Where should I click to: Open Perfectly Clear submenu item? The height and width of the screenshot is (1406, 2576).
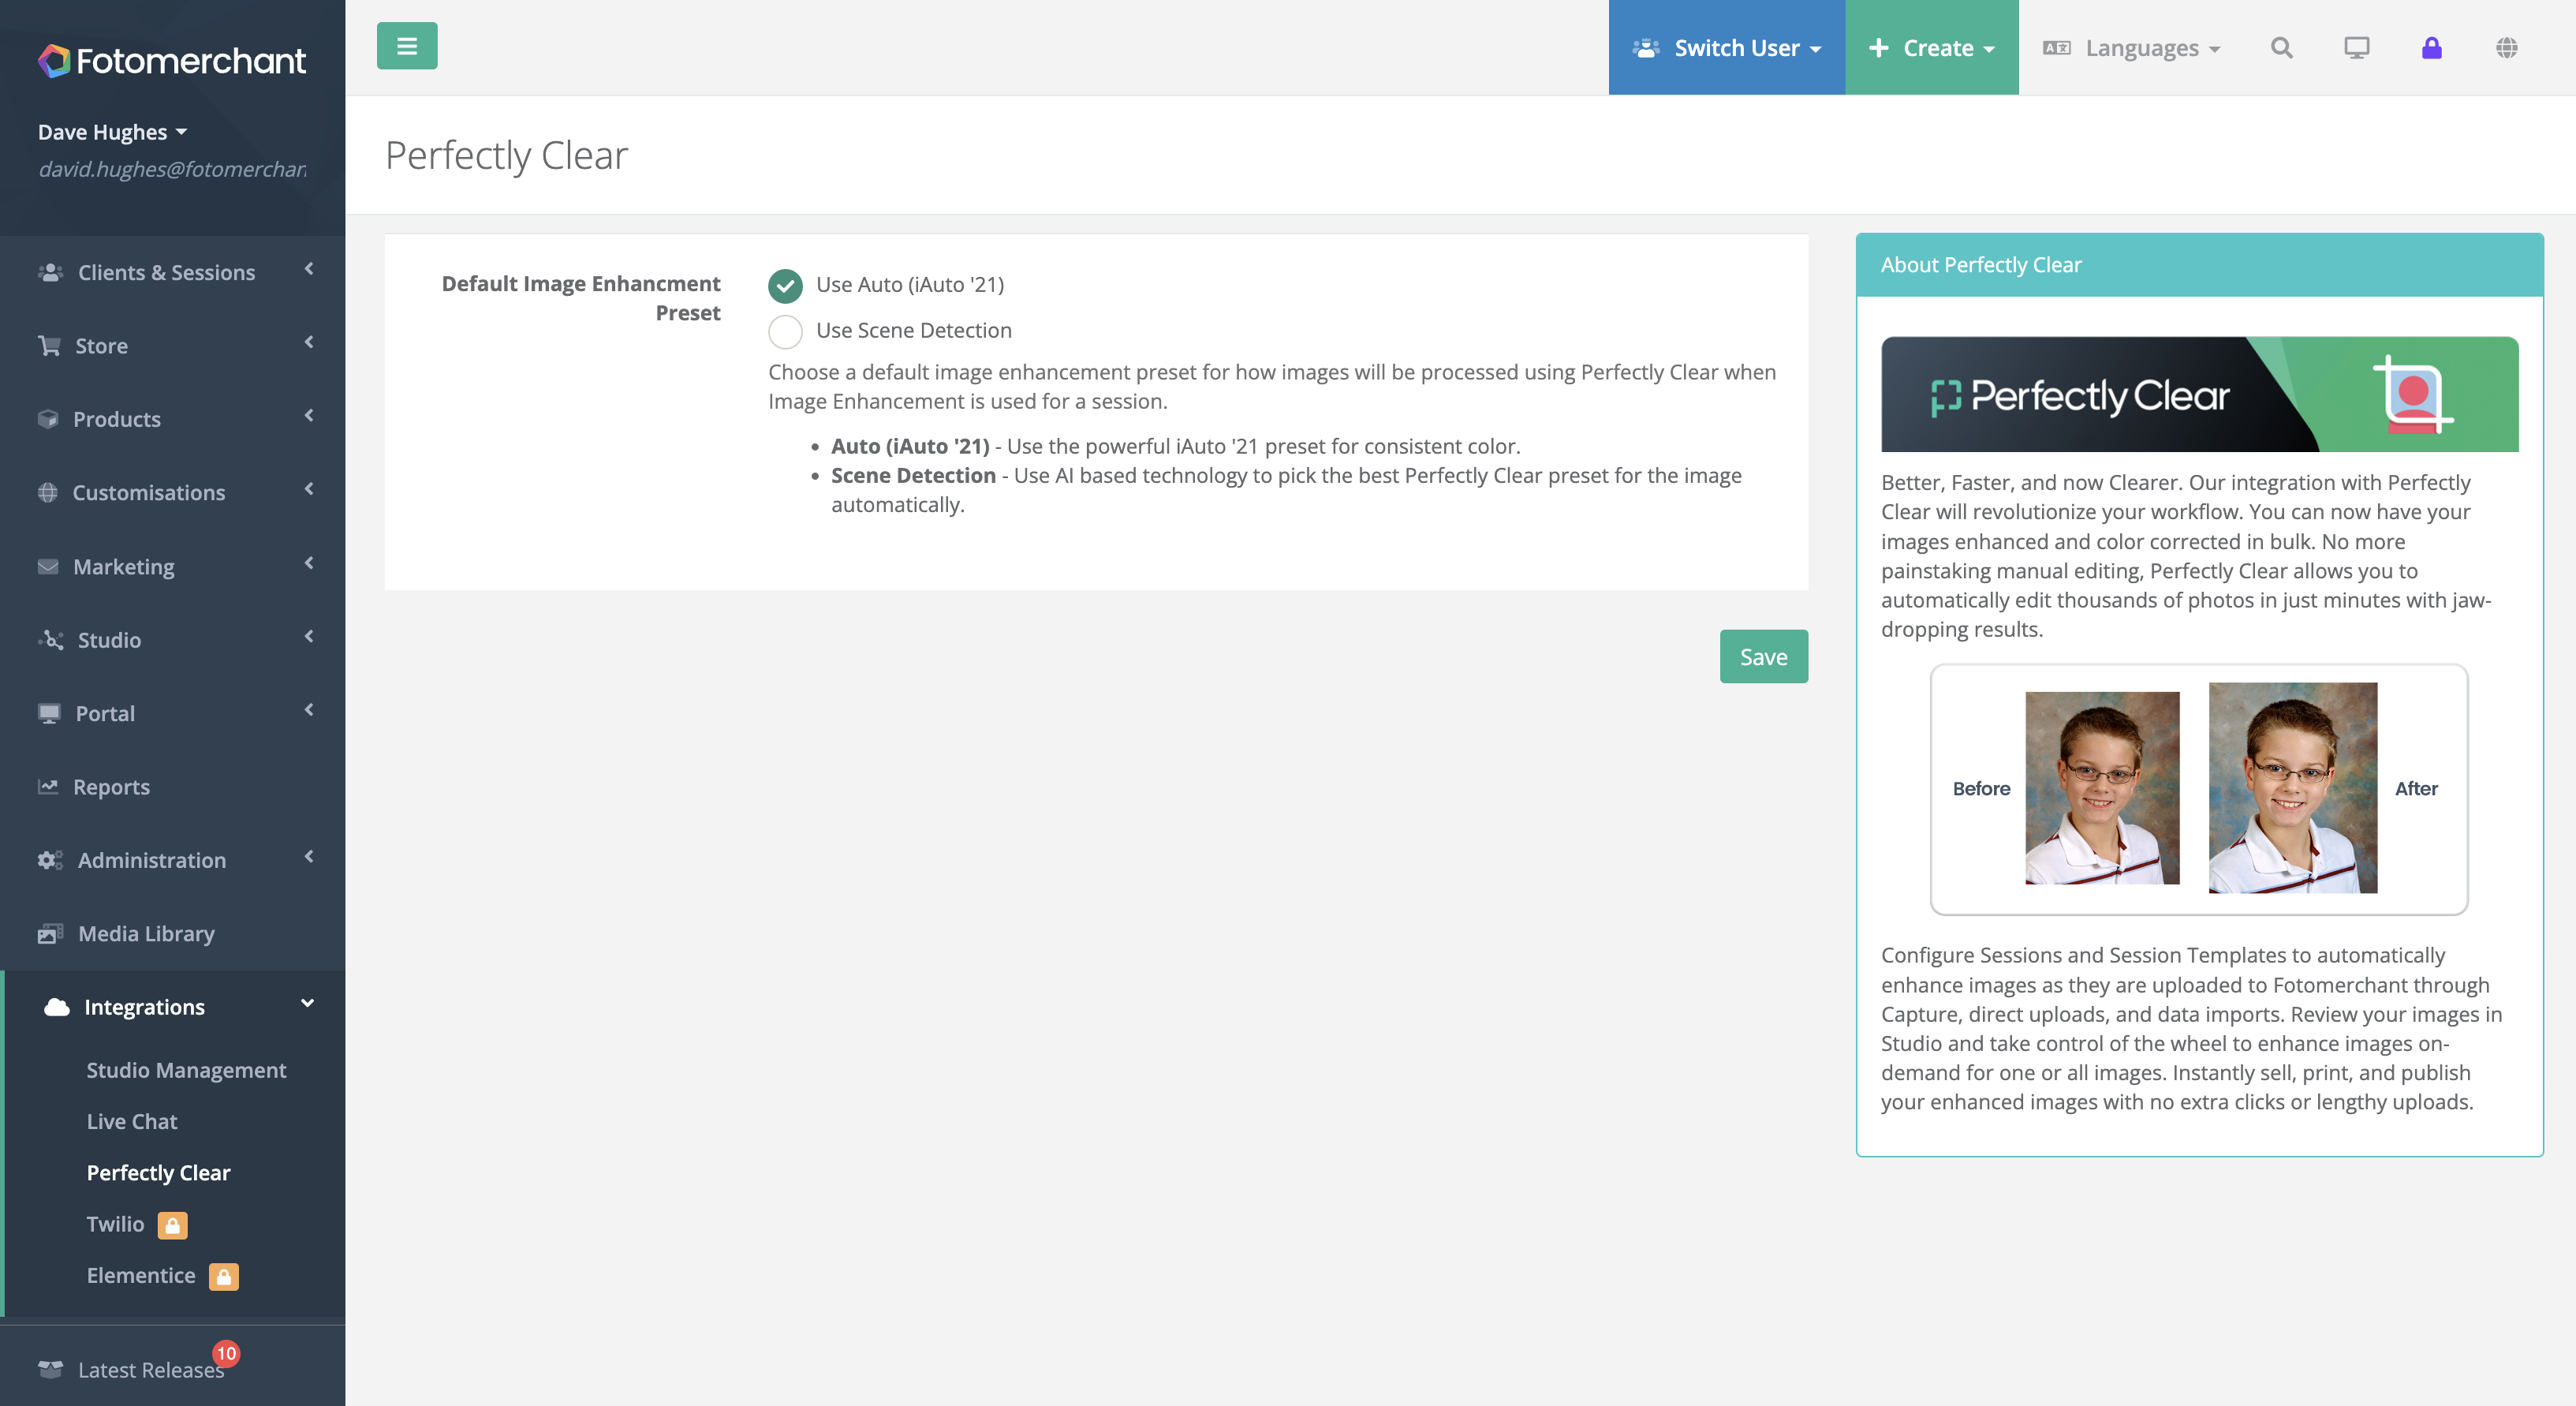click(158, 1173)
